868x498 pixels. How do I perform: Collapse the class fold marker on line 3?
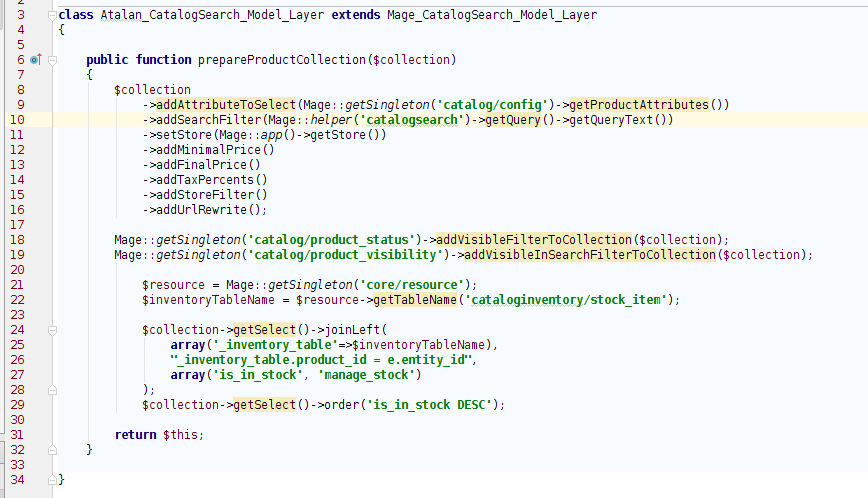click(52, 15)
